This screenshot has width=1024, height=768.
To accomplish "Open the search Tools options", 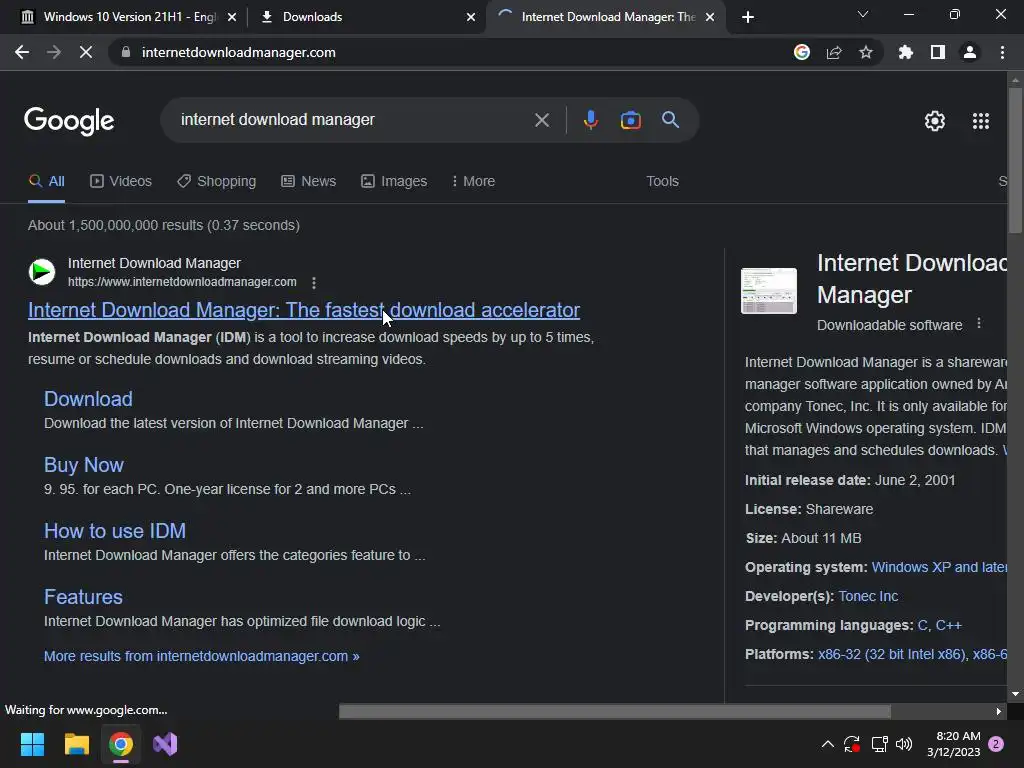I will point(662,181).
